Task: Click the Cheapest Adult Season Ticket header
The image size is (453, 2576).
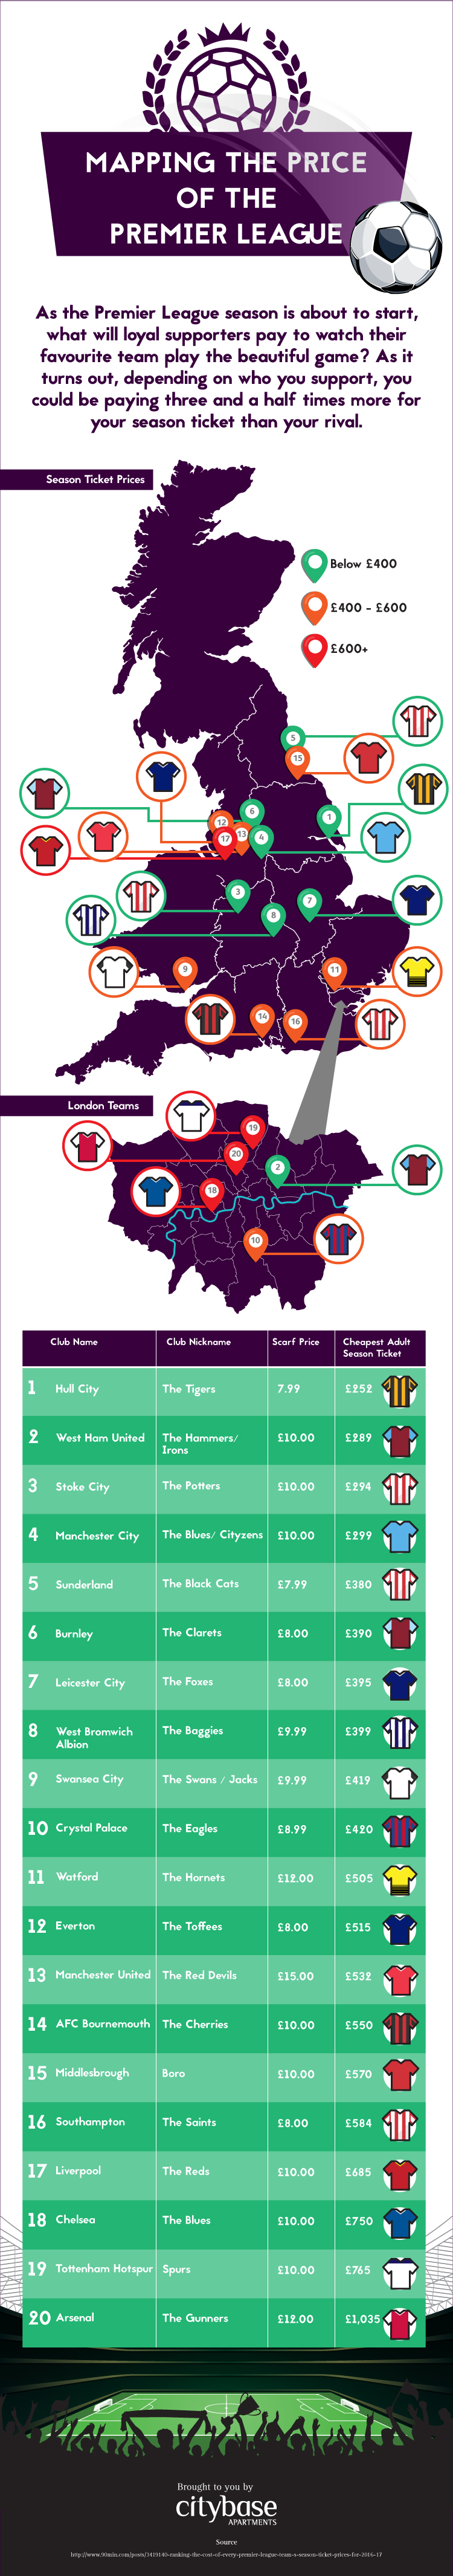Action: click(376, 1347)
